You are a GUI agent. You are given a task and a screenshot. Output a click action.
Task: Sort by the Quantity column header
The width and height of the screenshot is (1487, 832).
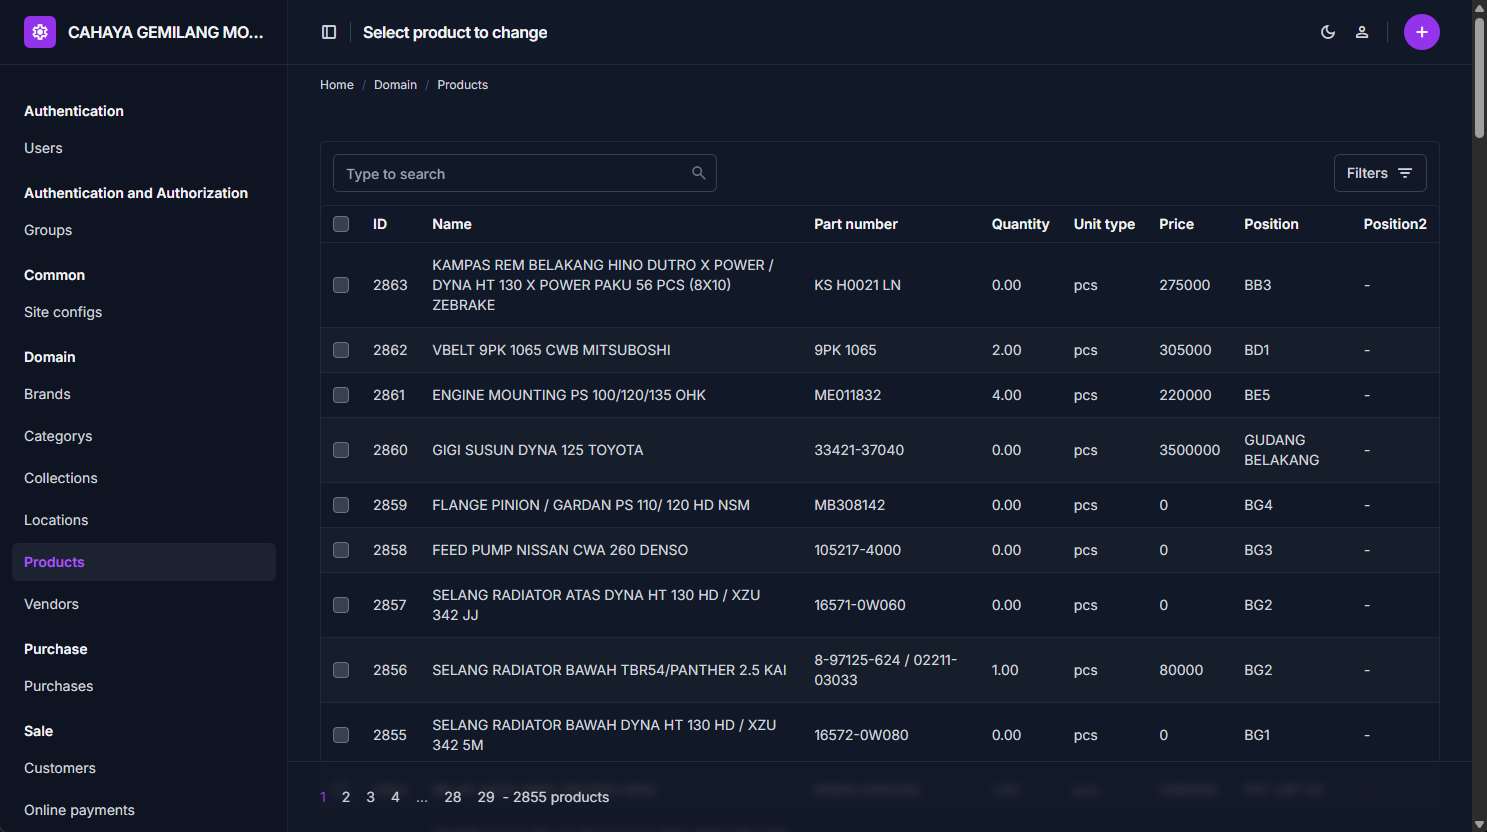(x=1020, y=224)
